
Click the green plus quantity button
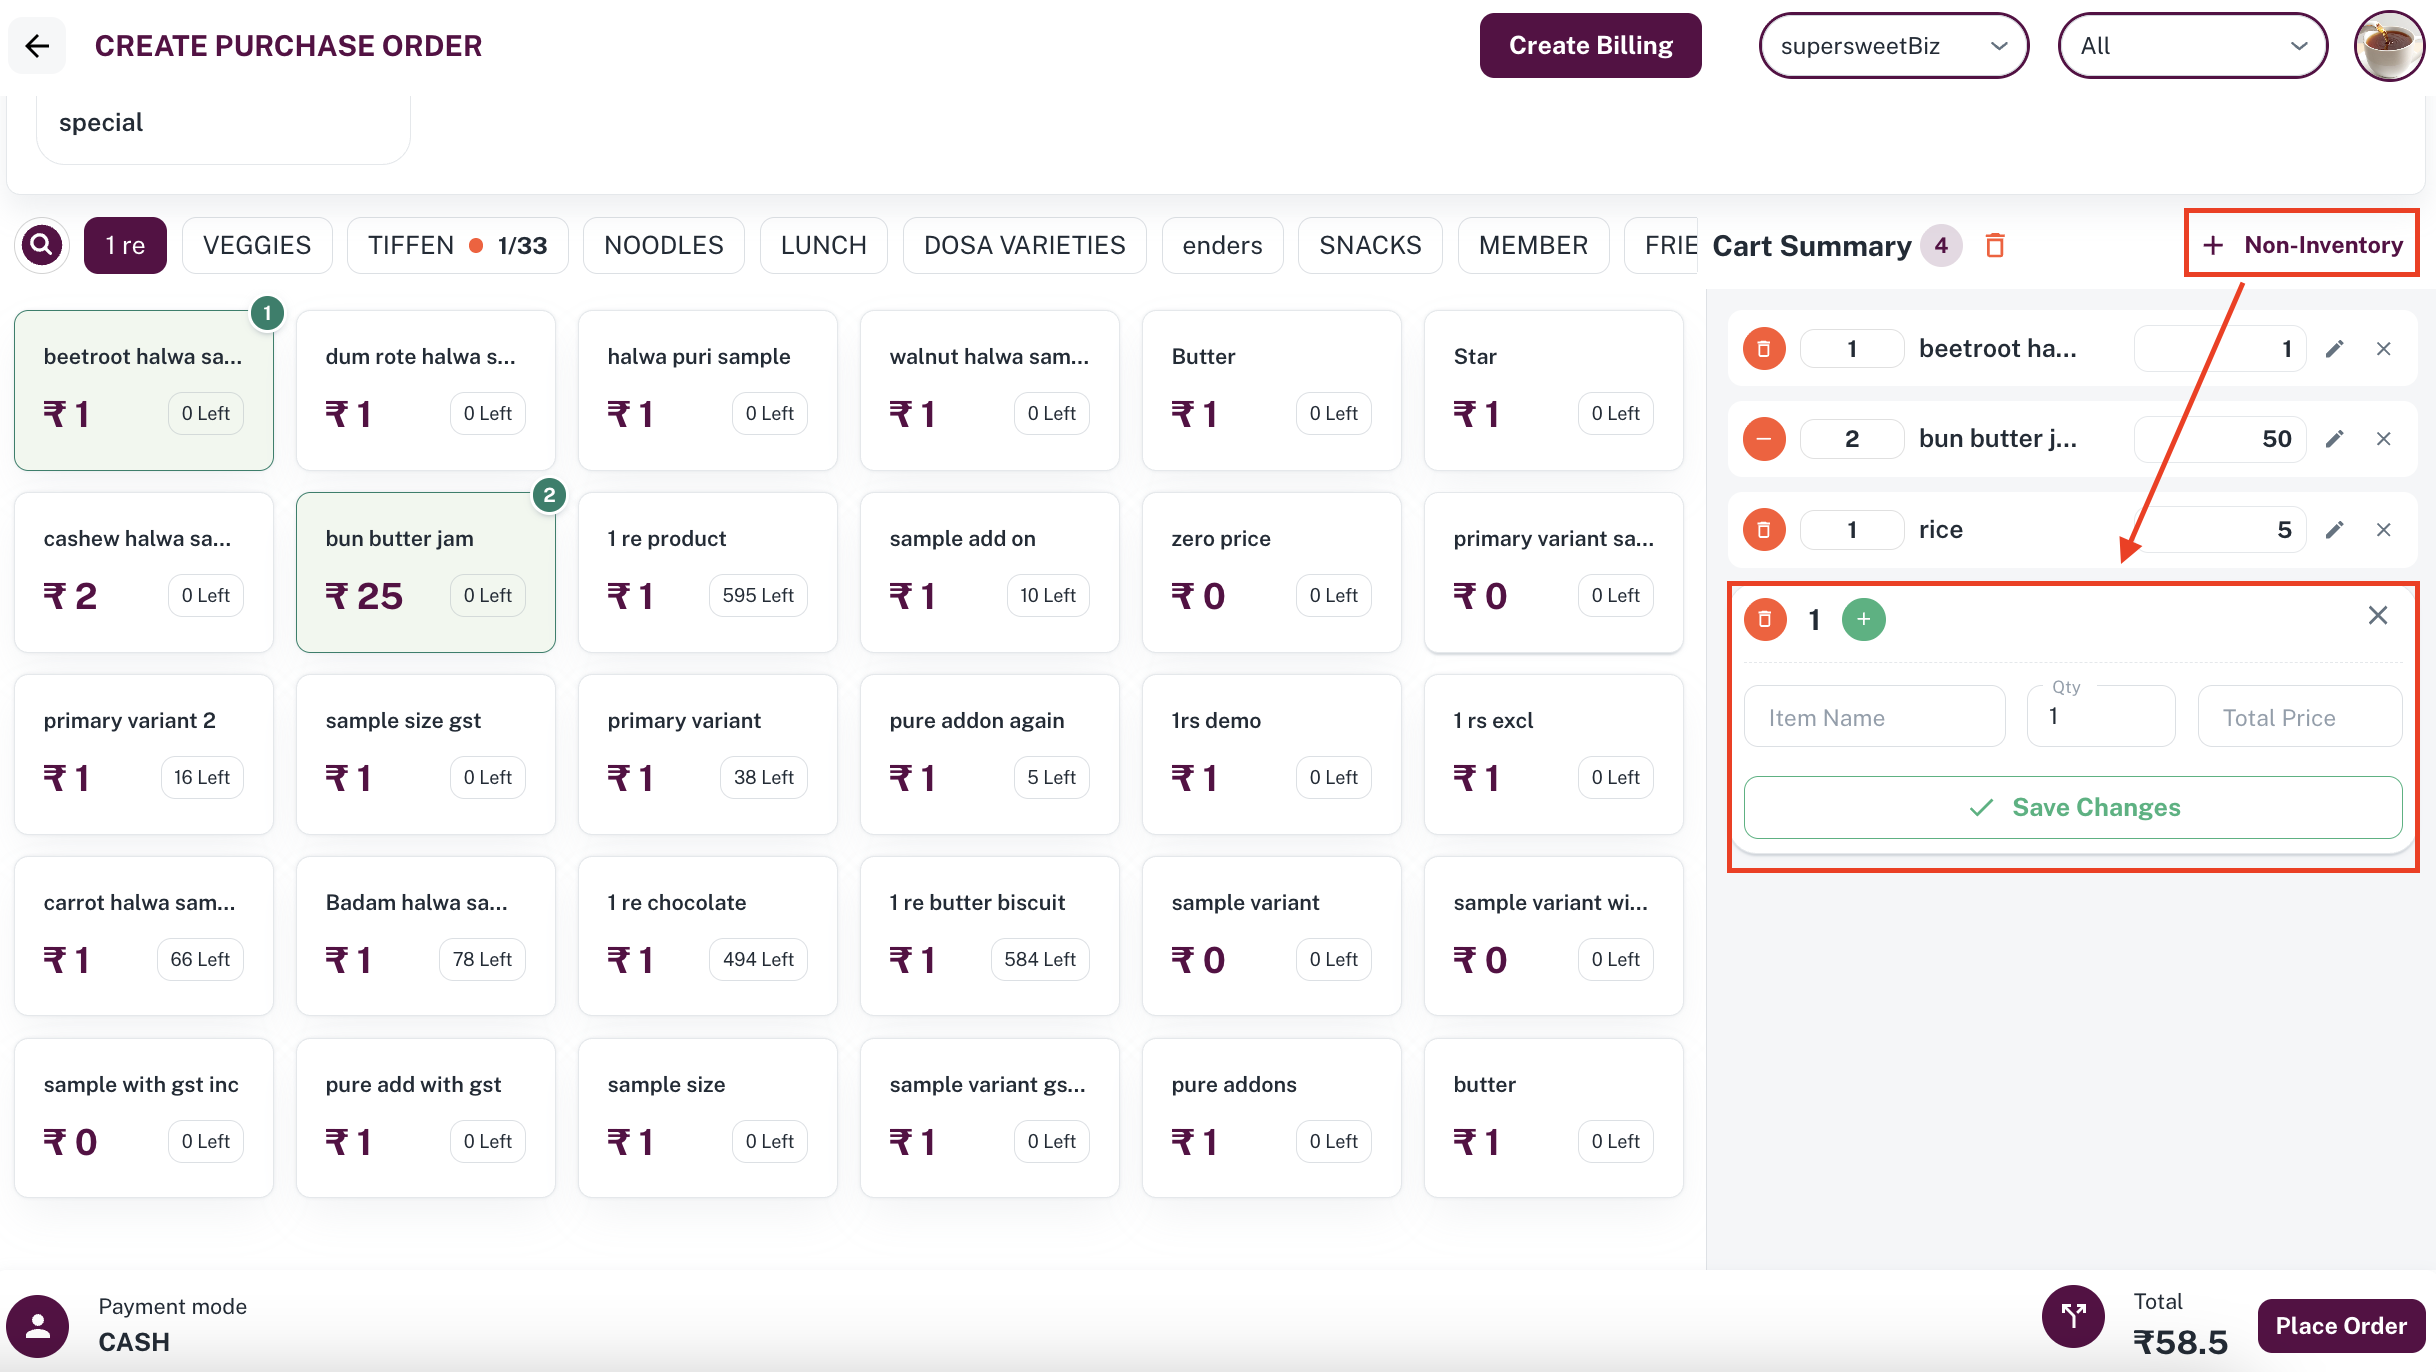coord(1863,619)
